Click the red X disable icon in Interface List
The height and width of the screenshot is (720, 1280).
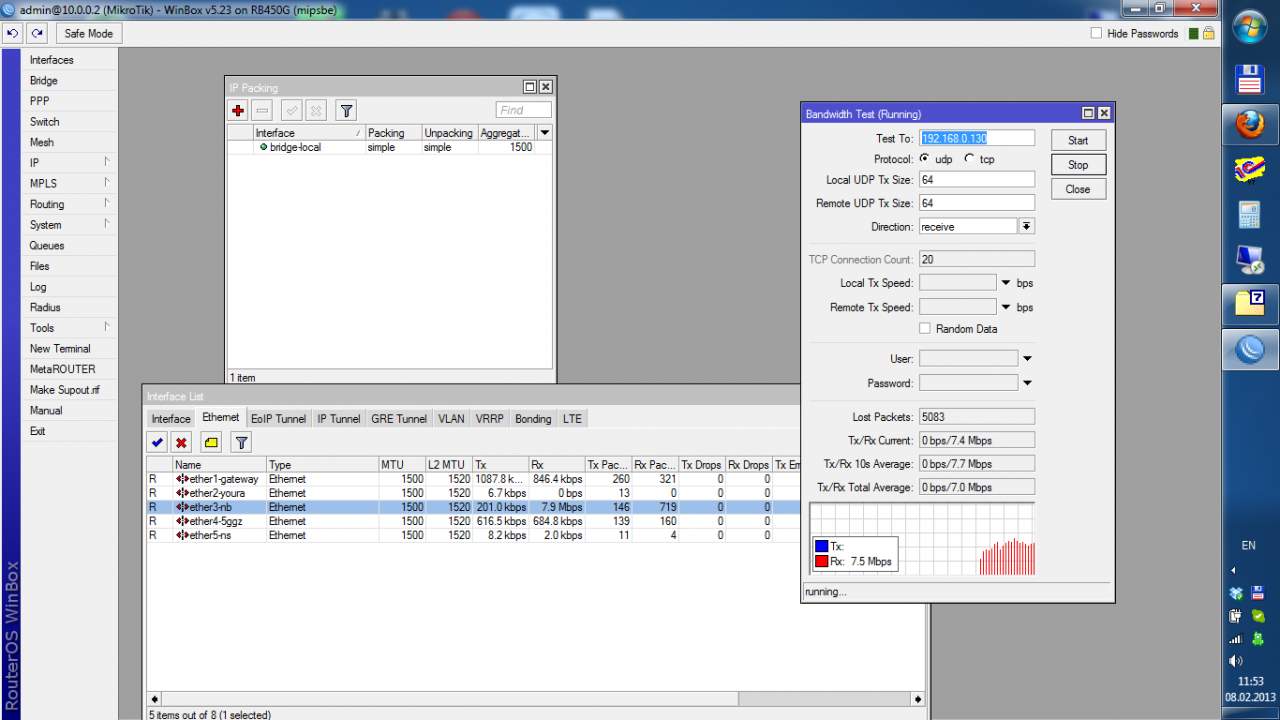pyautogui.click(x=181, y=442)
